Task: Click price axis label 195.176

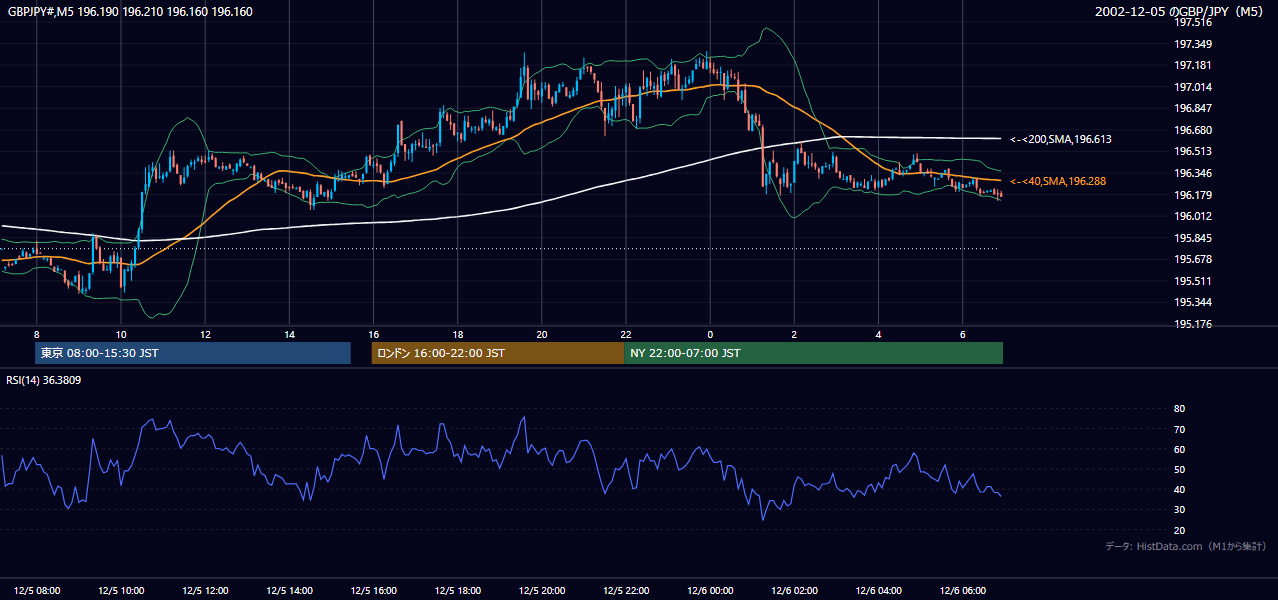Action: pos(1191,324)
